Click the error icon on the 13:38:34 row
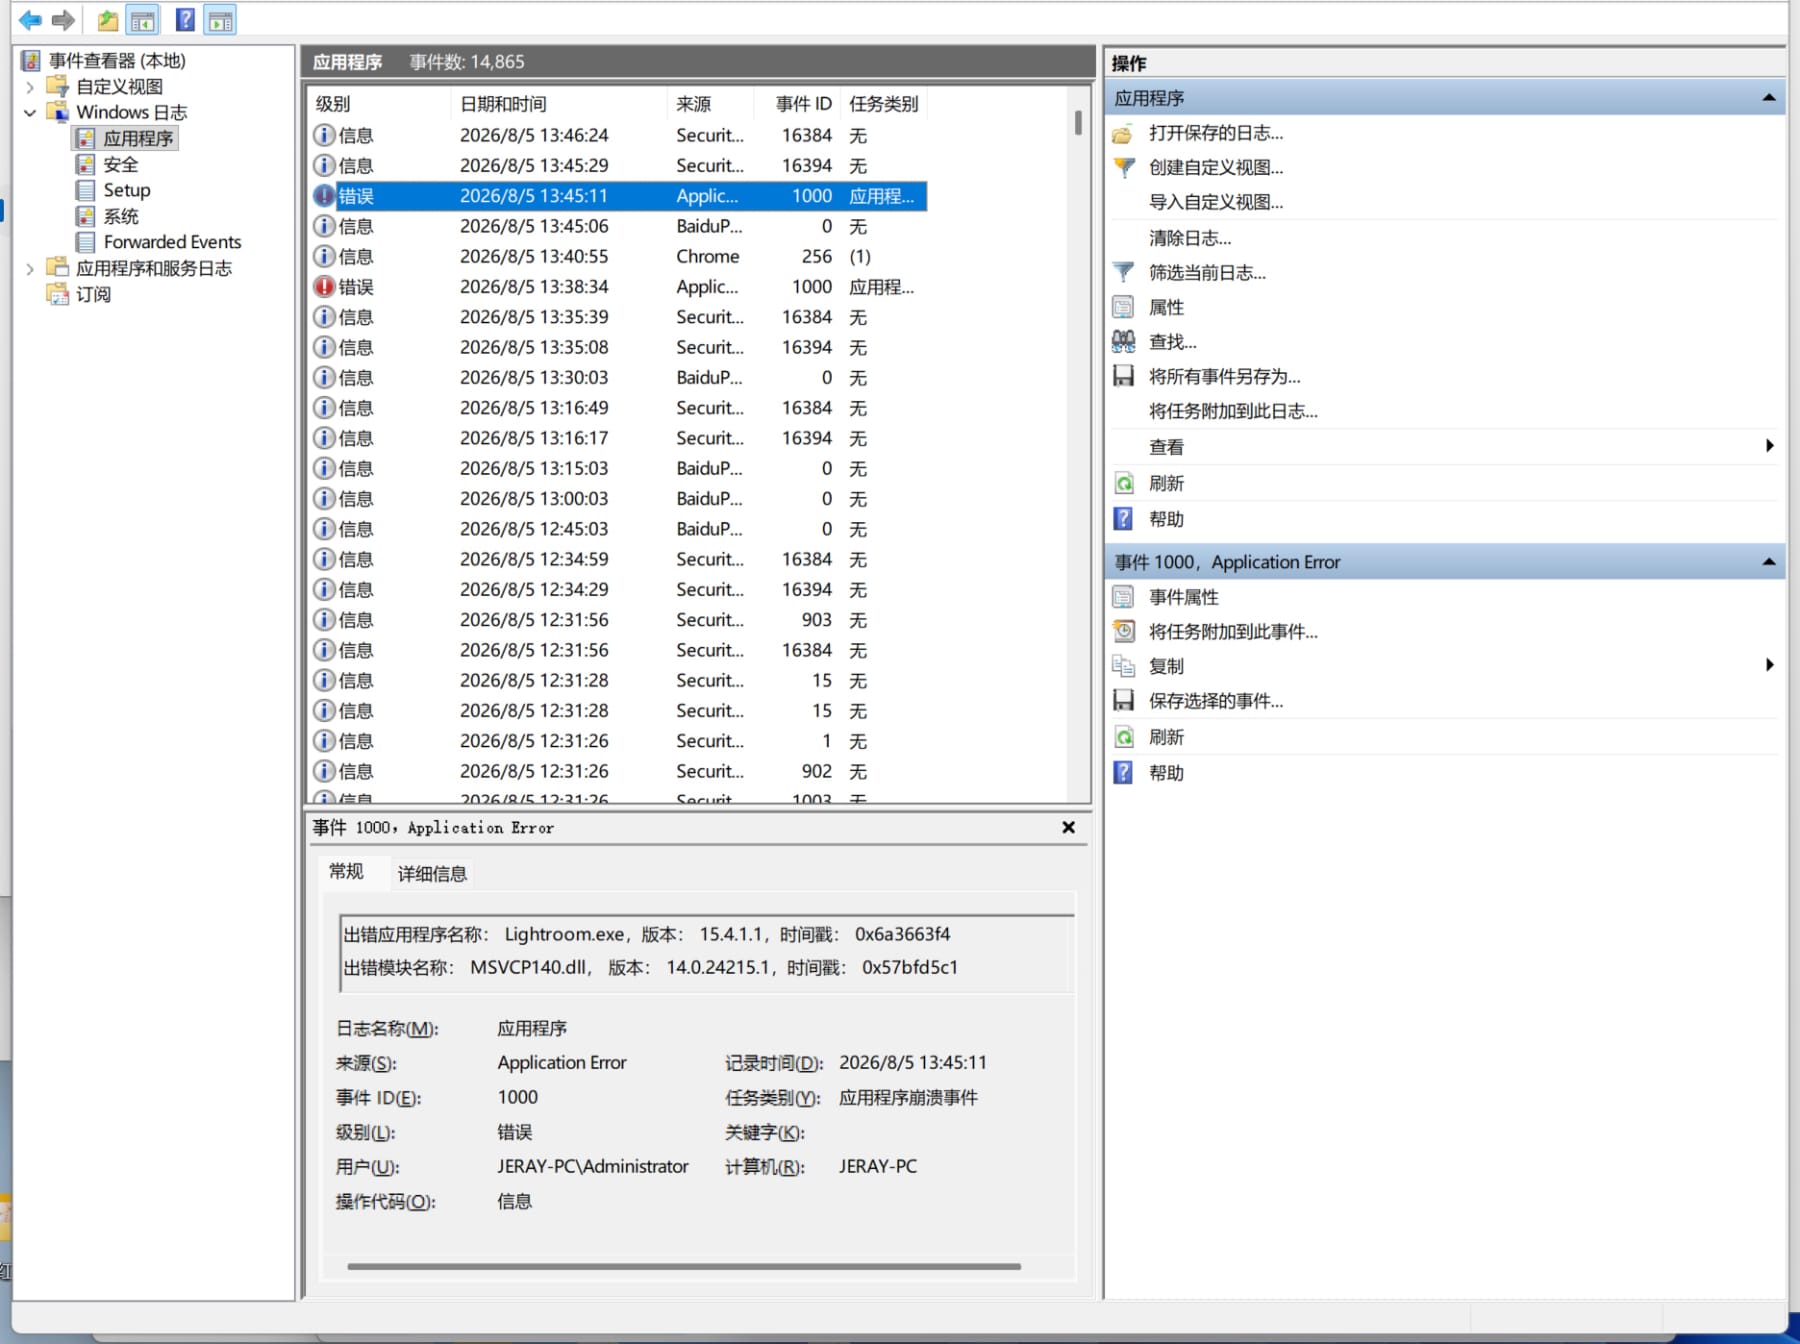The image size is (1800, 1344). tap(324, 287)
